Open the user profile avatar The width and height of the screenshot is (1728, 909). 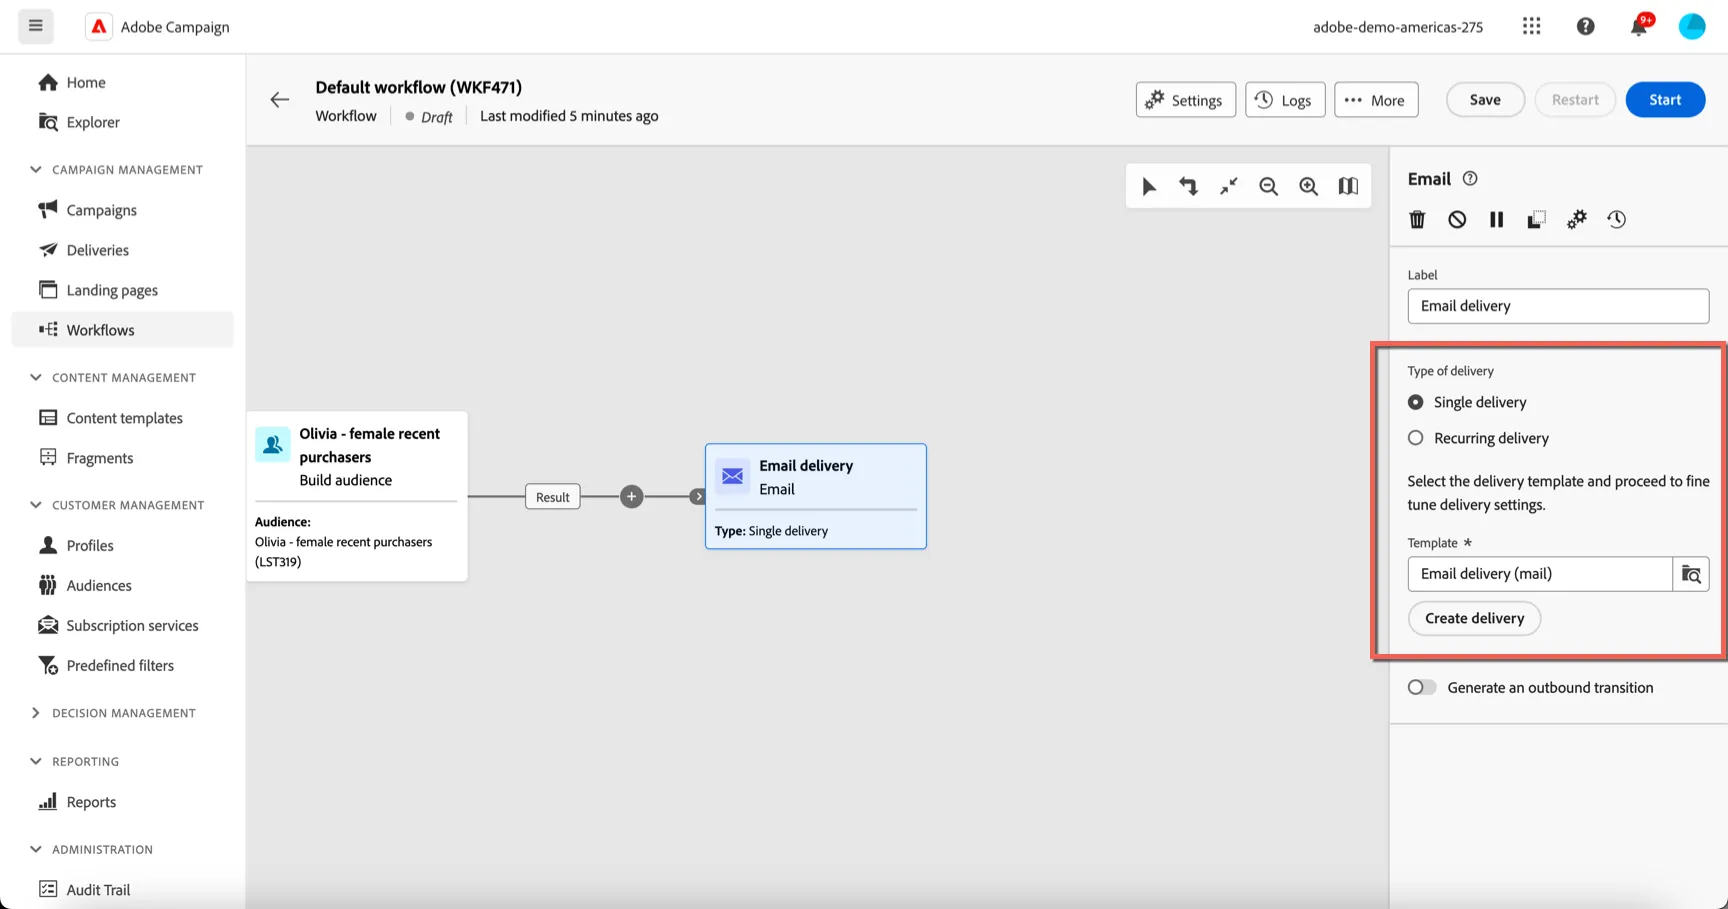pyautogui.click(x=1692, y=26)
